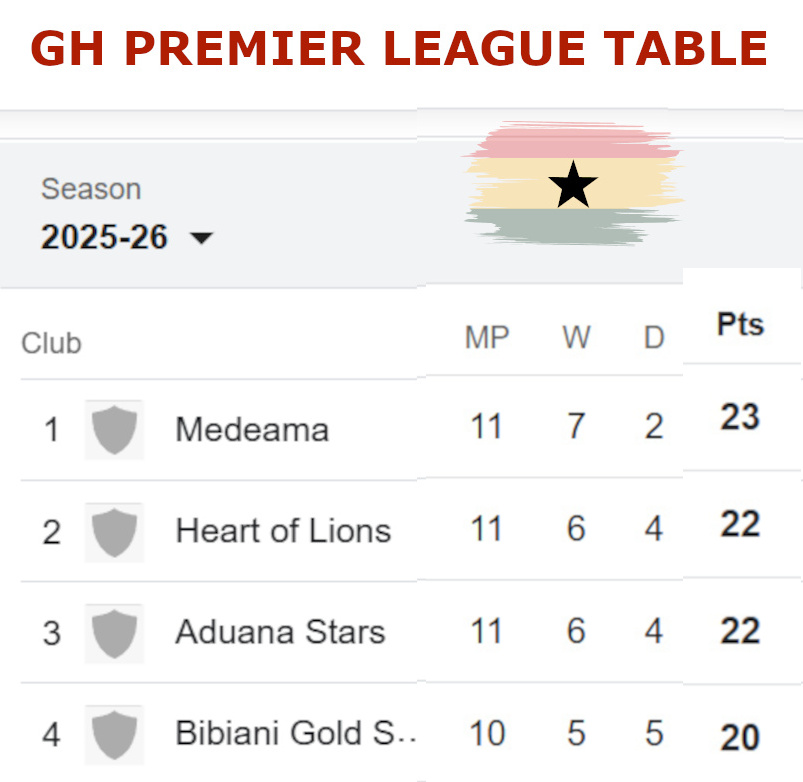This screenshot has width=803, height=782.
Task: Click the Ghana flag star graphic
Action: pos(573,186)
